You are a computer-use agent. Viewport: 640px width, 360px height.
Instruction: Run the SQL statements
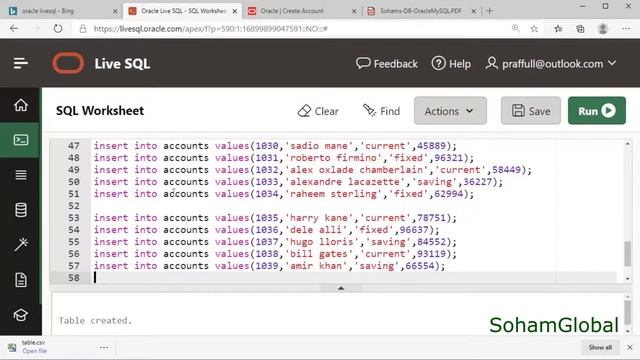click(597, 111)
